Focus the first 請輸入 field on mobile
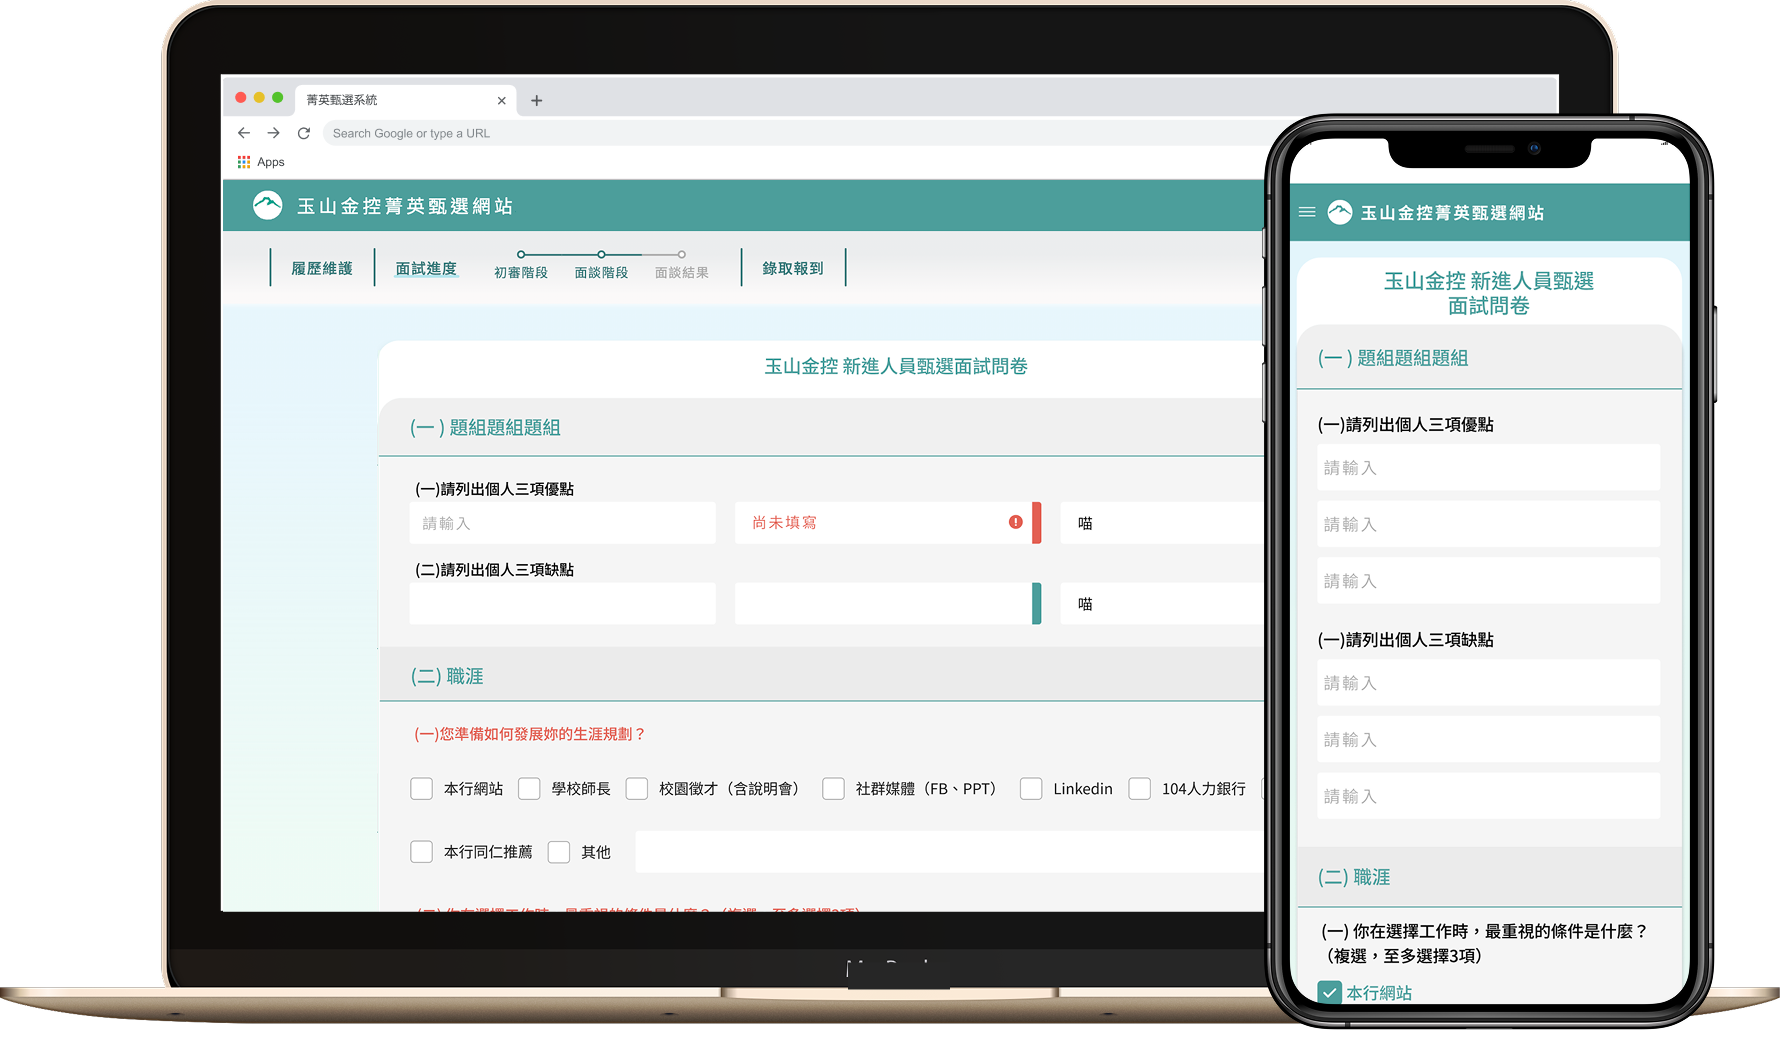This screenshot has width=1780, height=1045. coord(1487,468)
